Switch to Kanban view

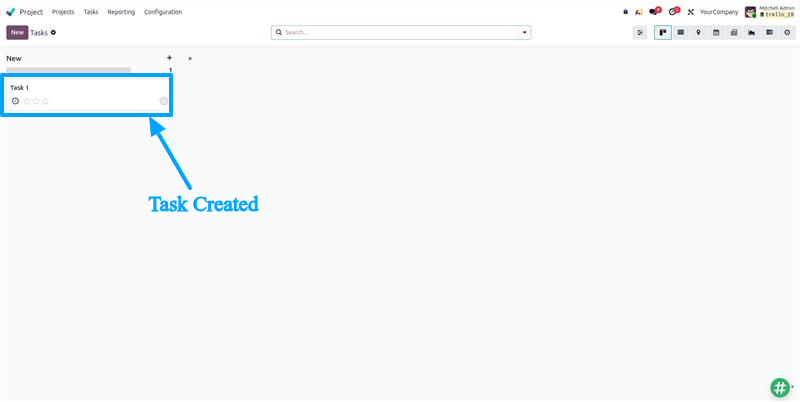point(663,33)
